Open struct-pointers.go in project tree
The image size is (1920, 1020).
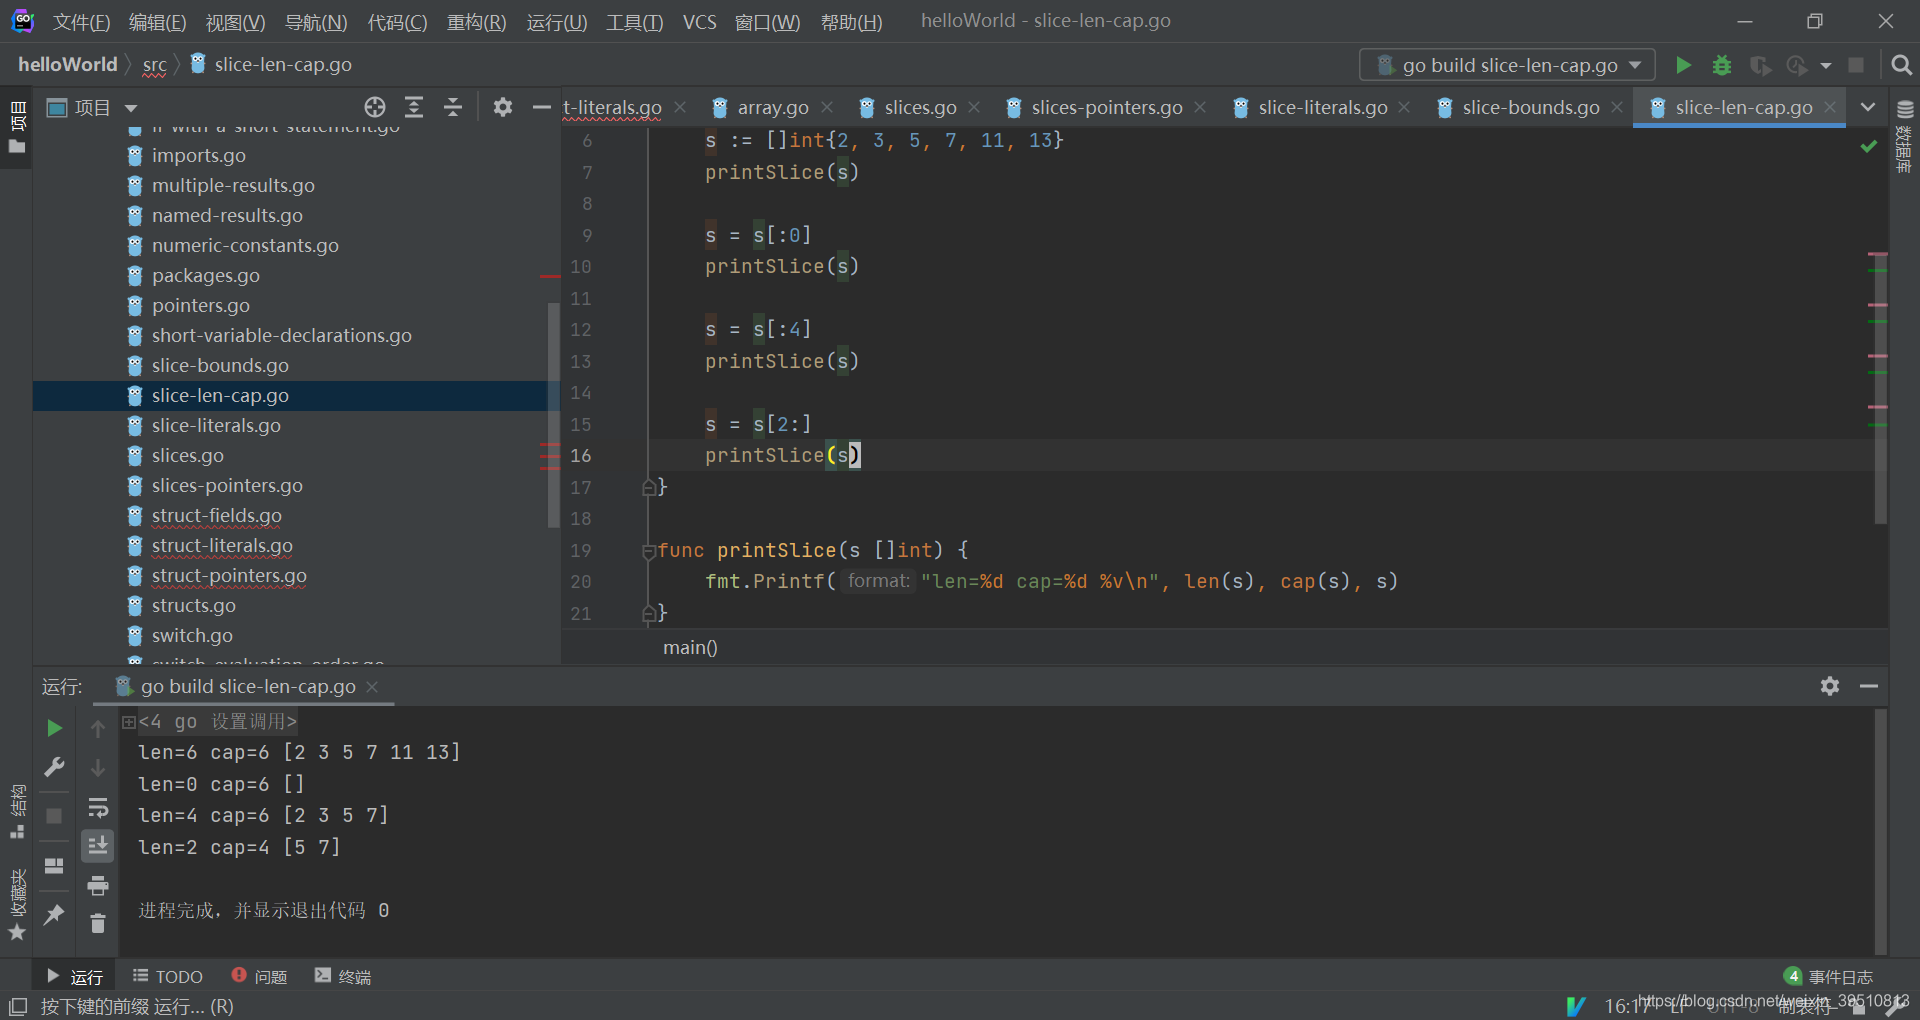pyautogui.click(x=229, y=575)
